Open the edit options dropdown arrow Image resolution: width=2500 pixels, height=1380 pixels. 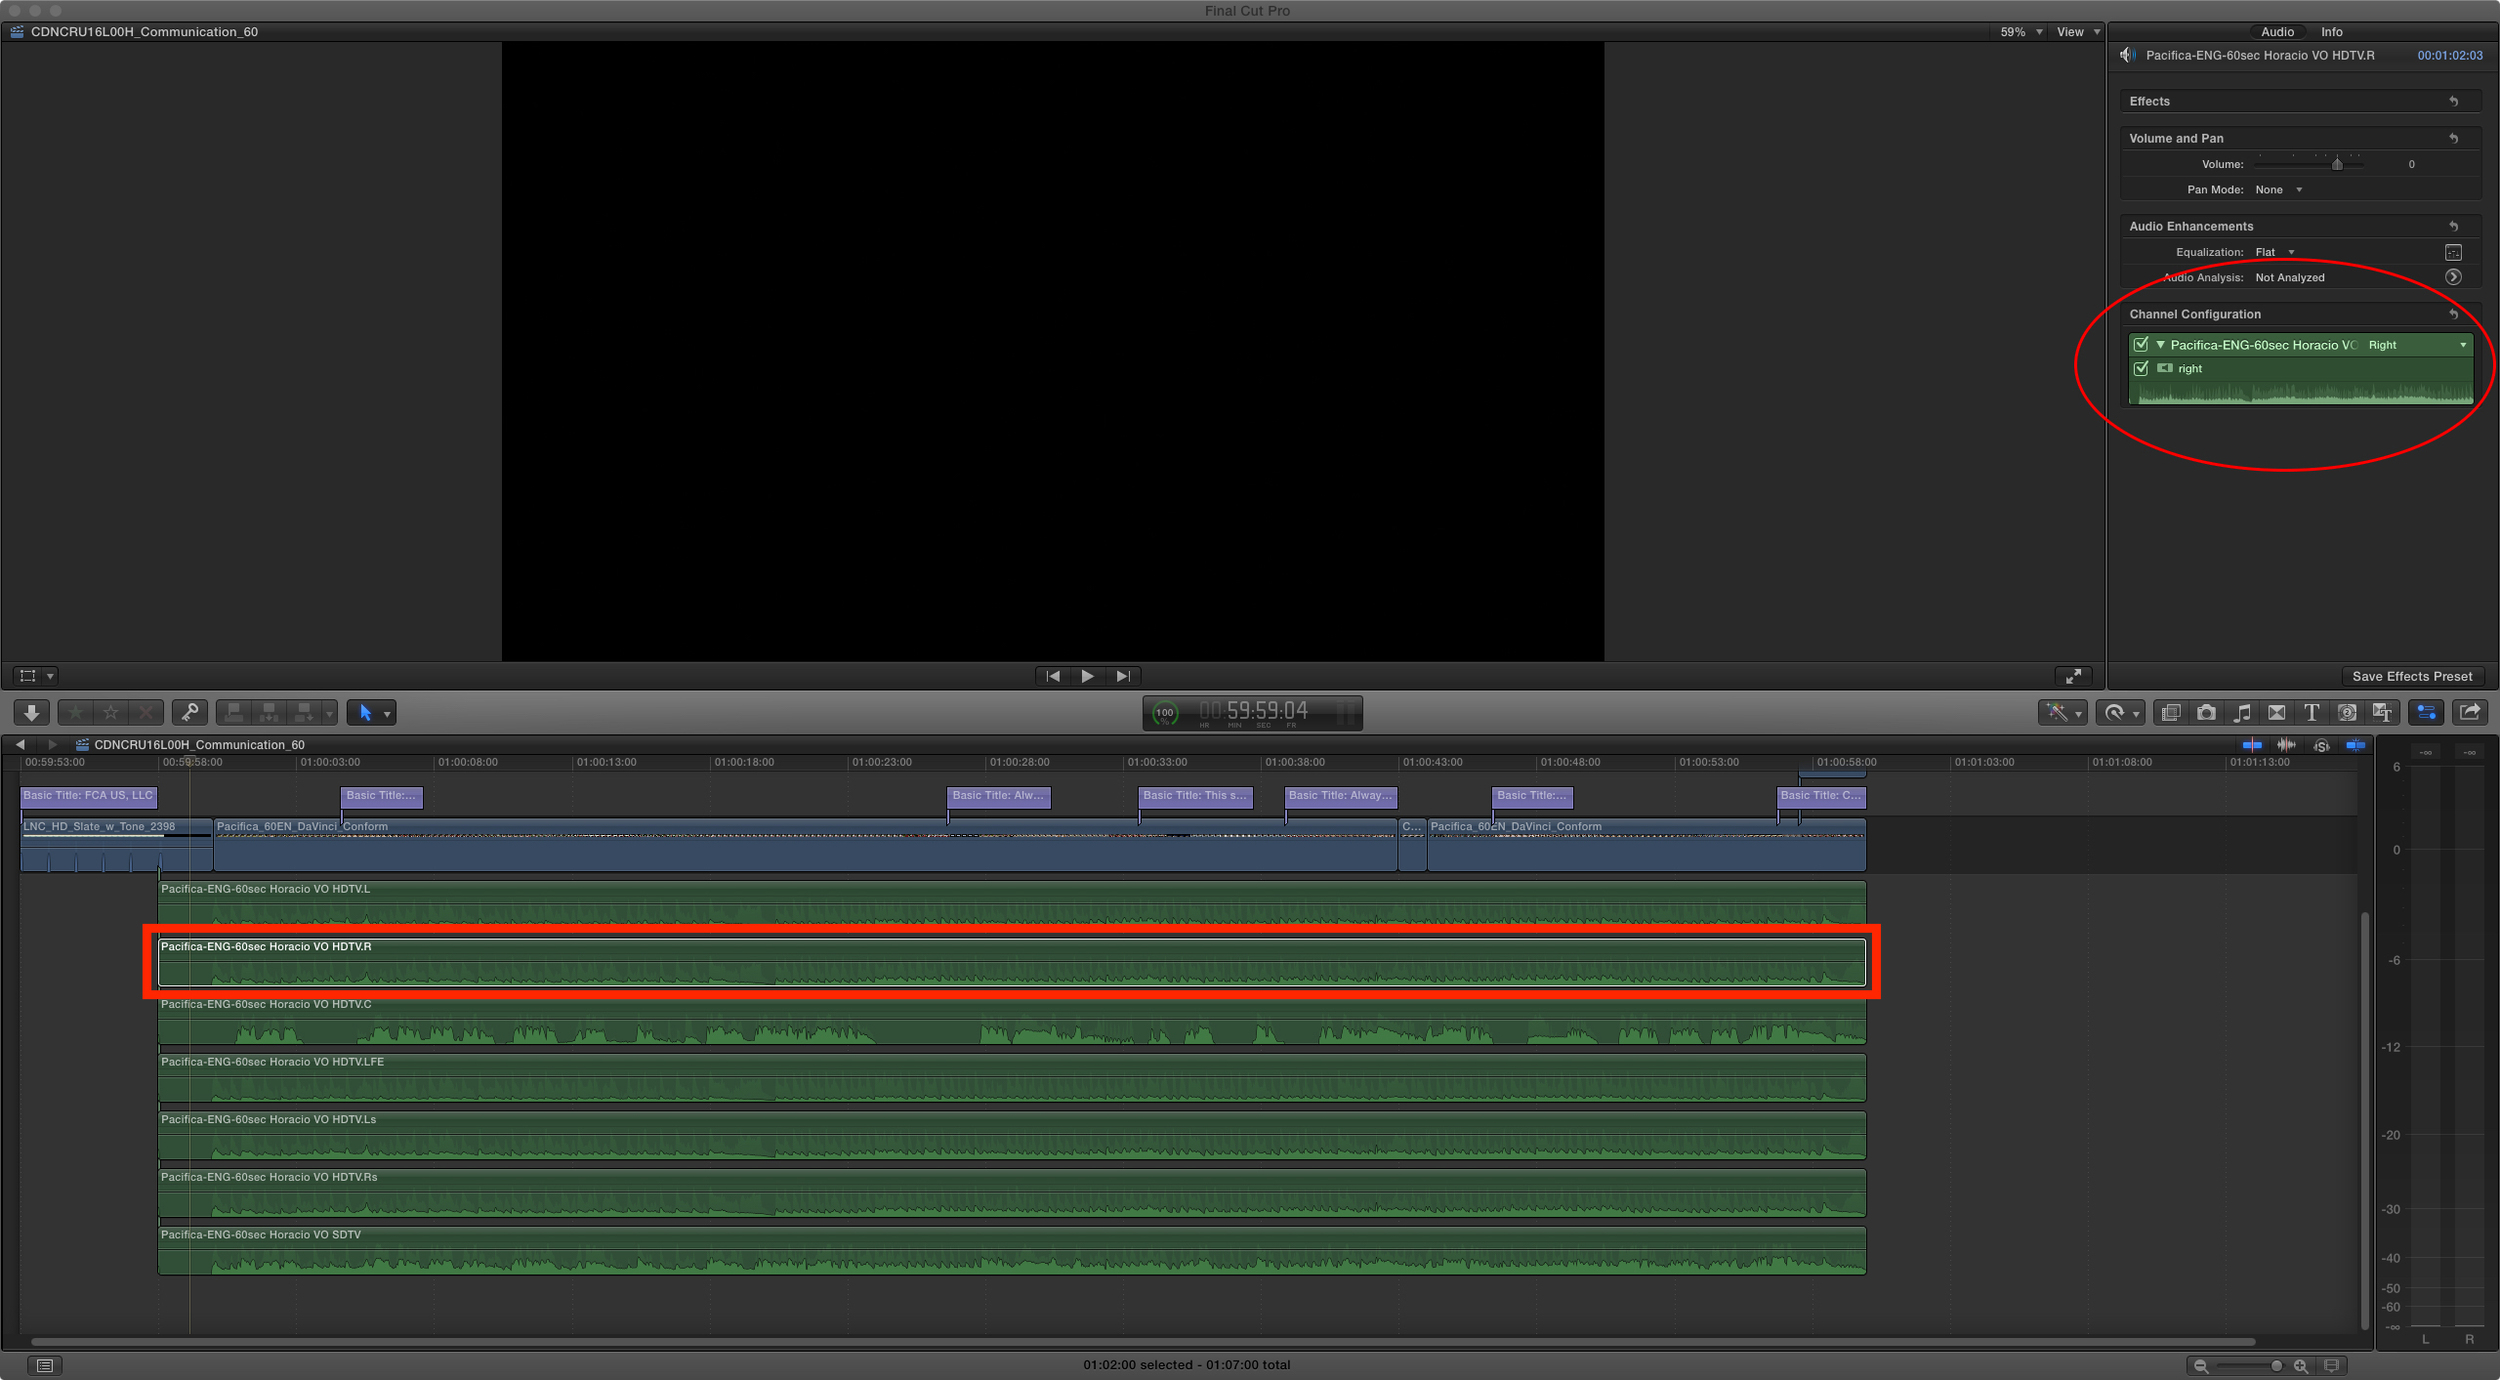pyautogui.click(x=329, y=714)
